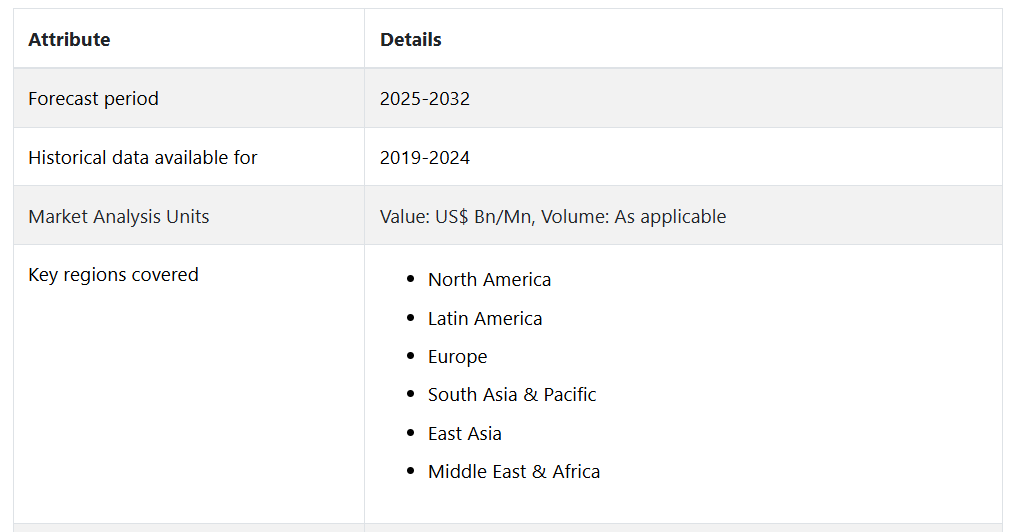1010x532 pixels.
Task: Select the Market Analysis Units label
Action: coord(118,216)
